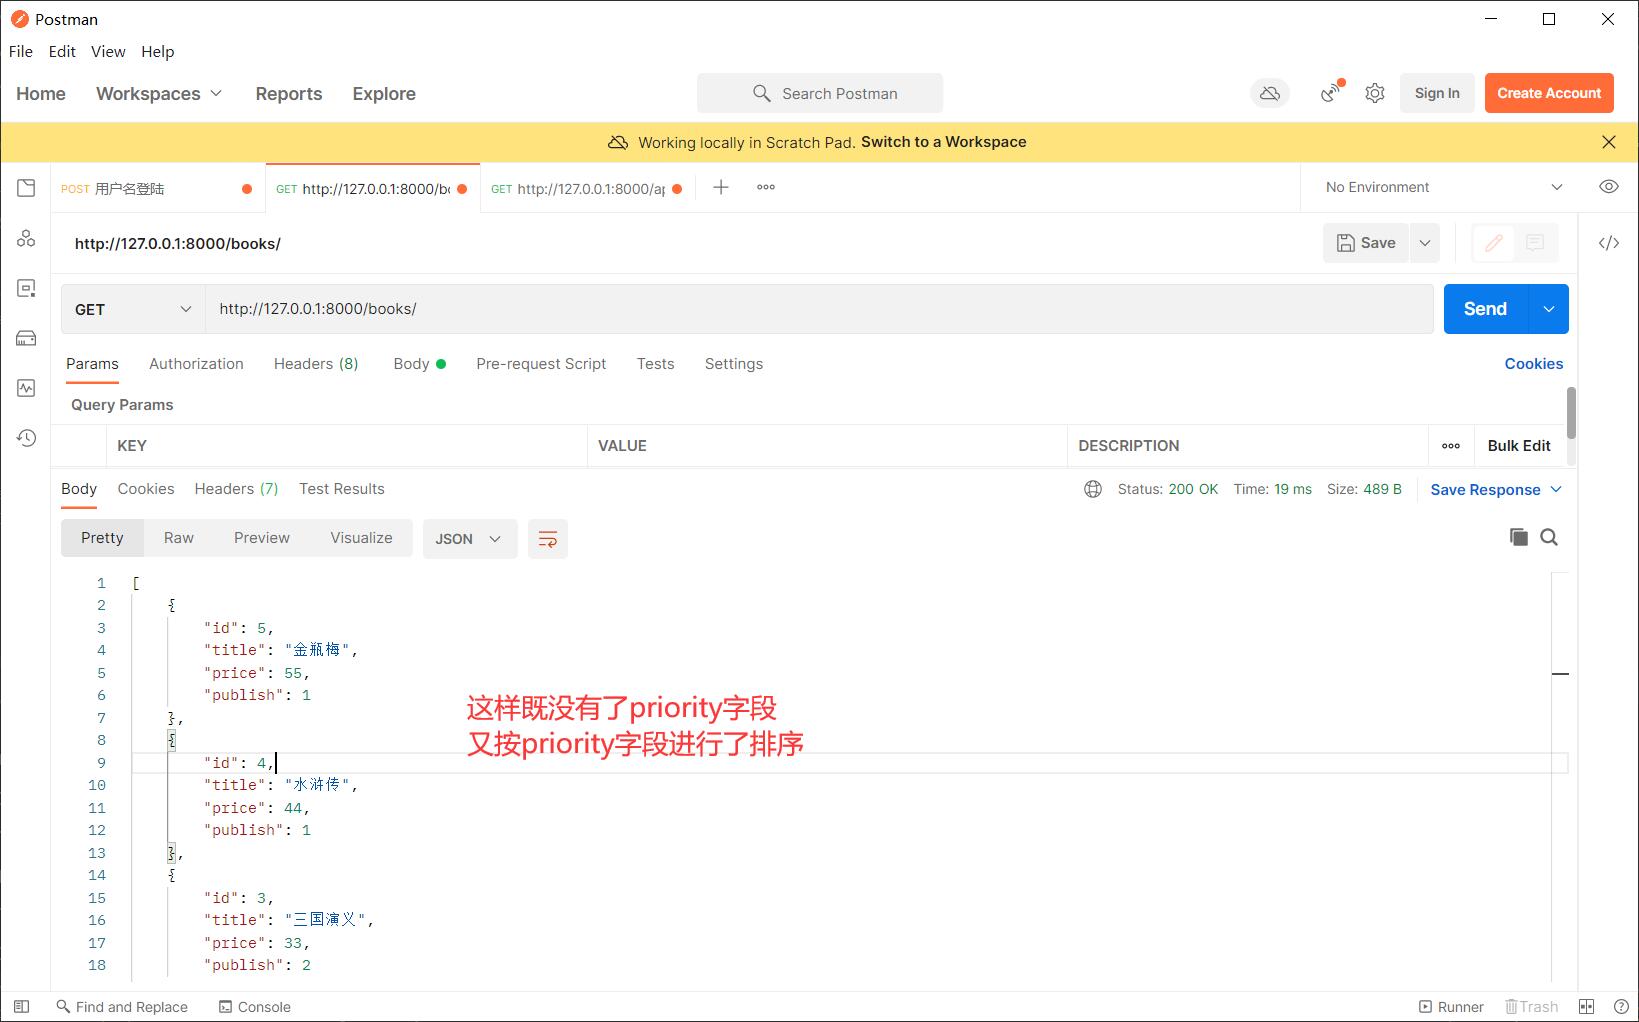Copy the response body to clipboard

(x=1519, y=537)
